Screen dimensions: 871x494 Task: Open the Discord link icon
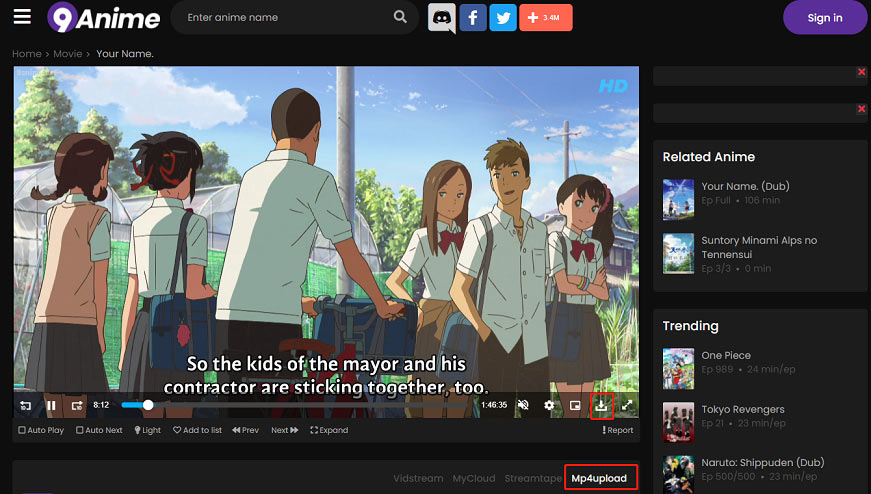[442, 17]
